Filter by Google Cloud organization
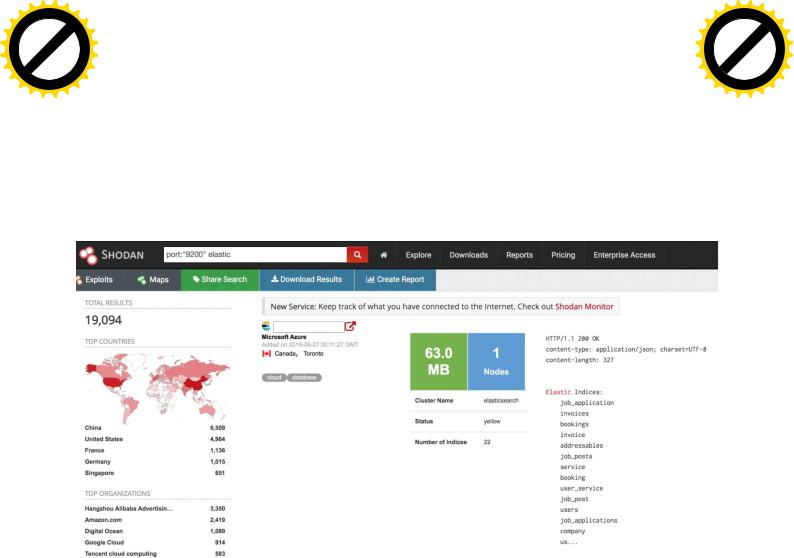794x558 pixels. 155,542
